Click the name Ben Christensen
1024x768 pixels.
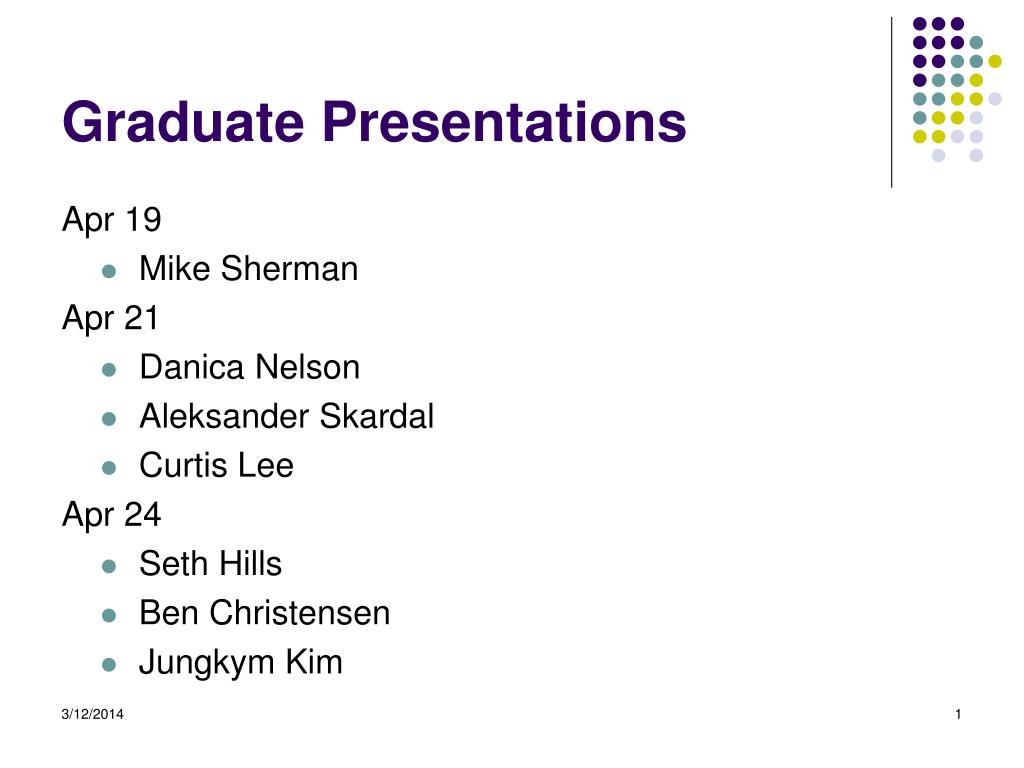[x=265, y=613]
